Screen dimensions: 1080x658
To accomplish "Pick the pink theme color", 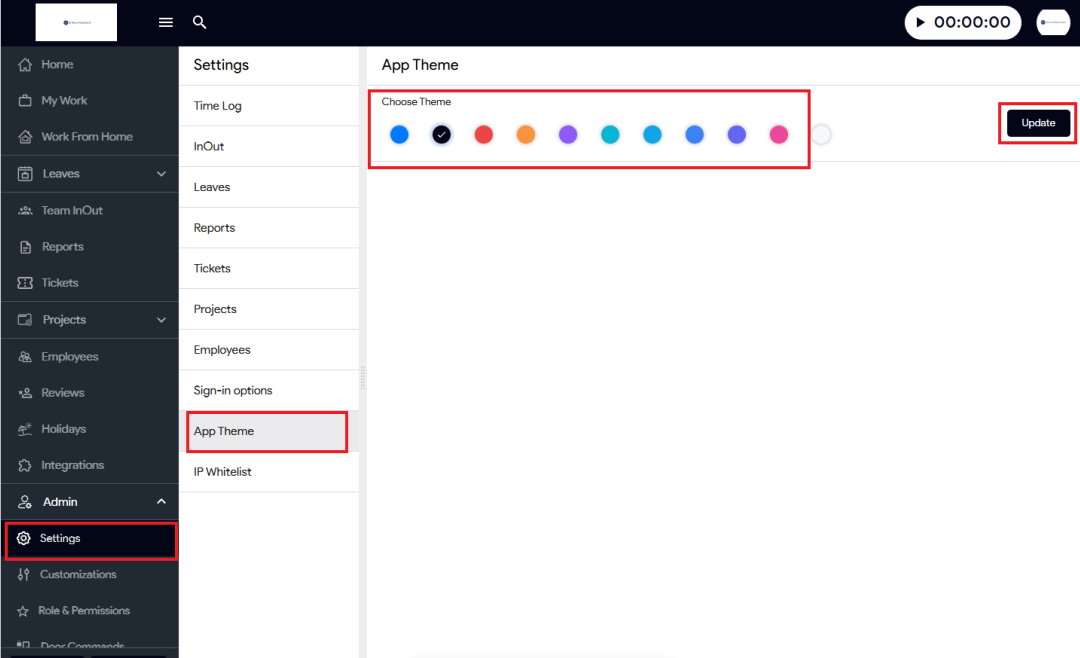I will 779,134.
